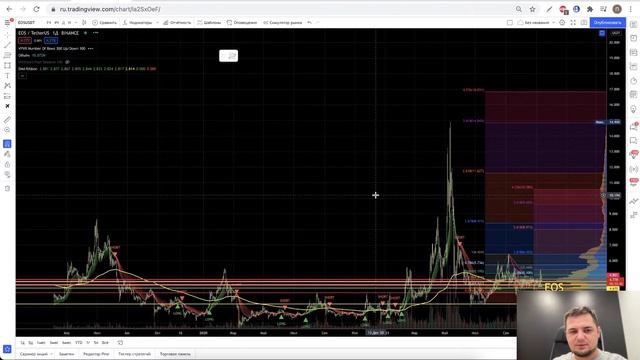Open VPVR indicator three-dot more menu
Screen dimensions: 640x360
[91, 49]
